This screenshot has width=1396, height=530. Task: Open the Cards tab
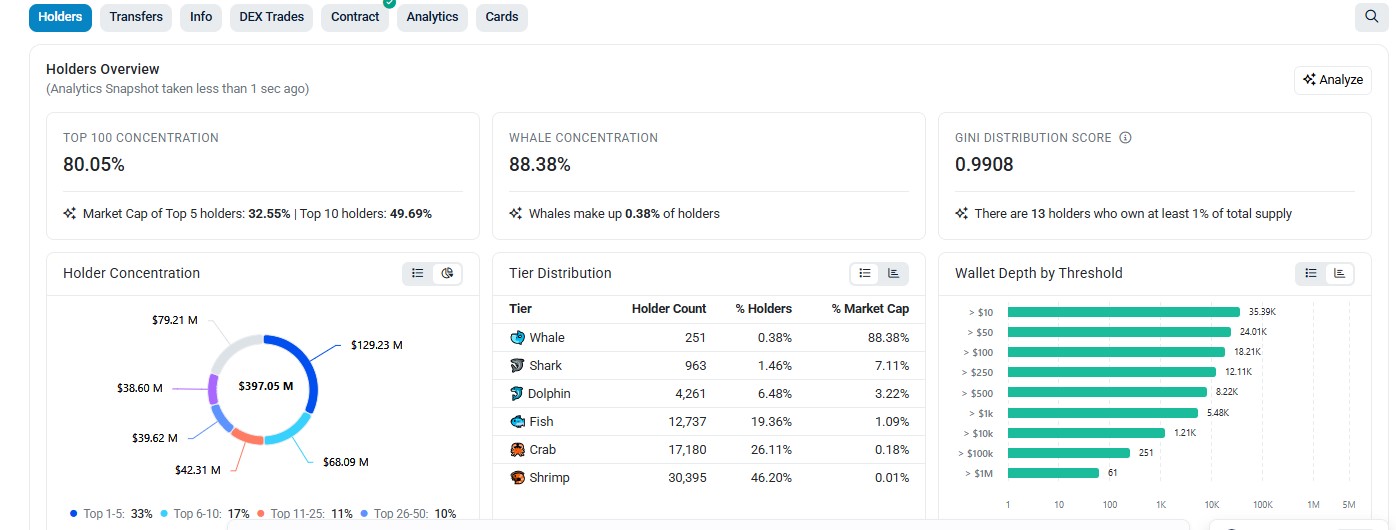(502, 17)
